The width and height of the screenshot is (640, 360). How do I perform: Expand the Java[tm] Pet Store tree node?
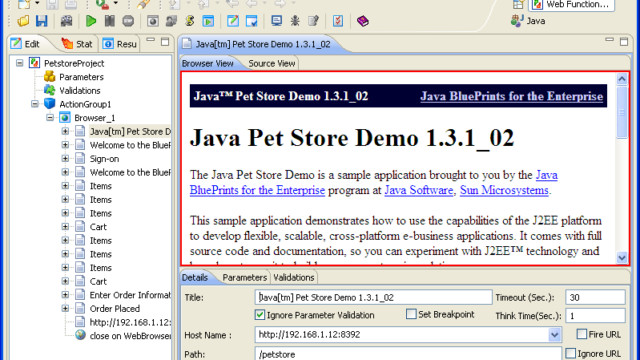(x=65, y=131)
